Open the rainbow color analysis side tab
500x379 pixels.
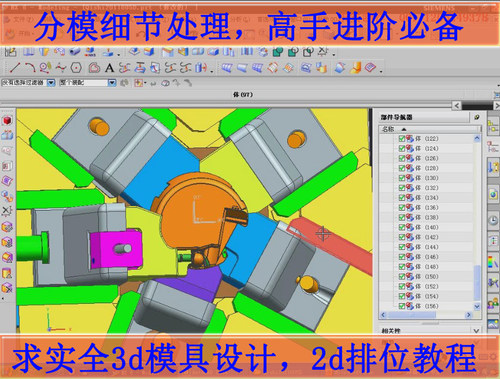(x=493, y=262)
